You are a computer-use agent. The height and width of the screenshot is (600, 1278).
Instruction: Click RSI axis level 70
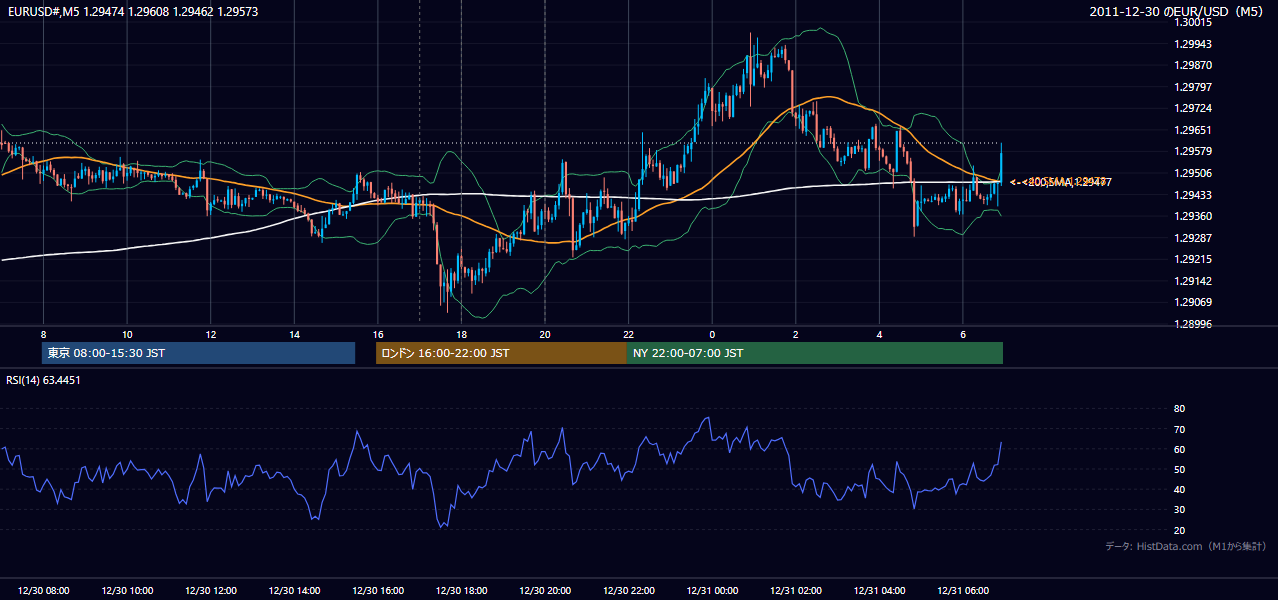click(1179, 429)
